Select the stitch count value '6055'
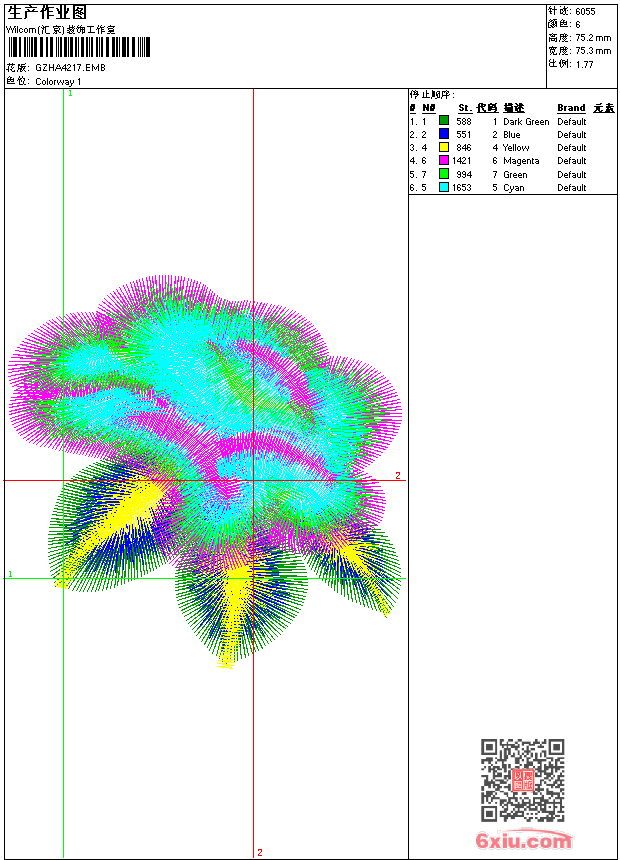 pos(585,12)
